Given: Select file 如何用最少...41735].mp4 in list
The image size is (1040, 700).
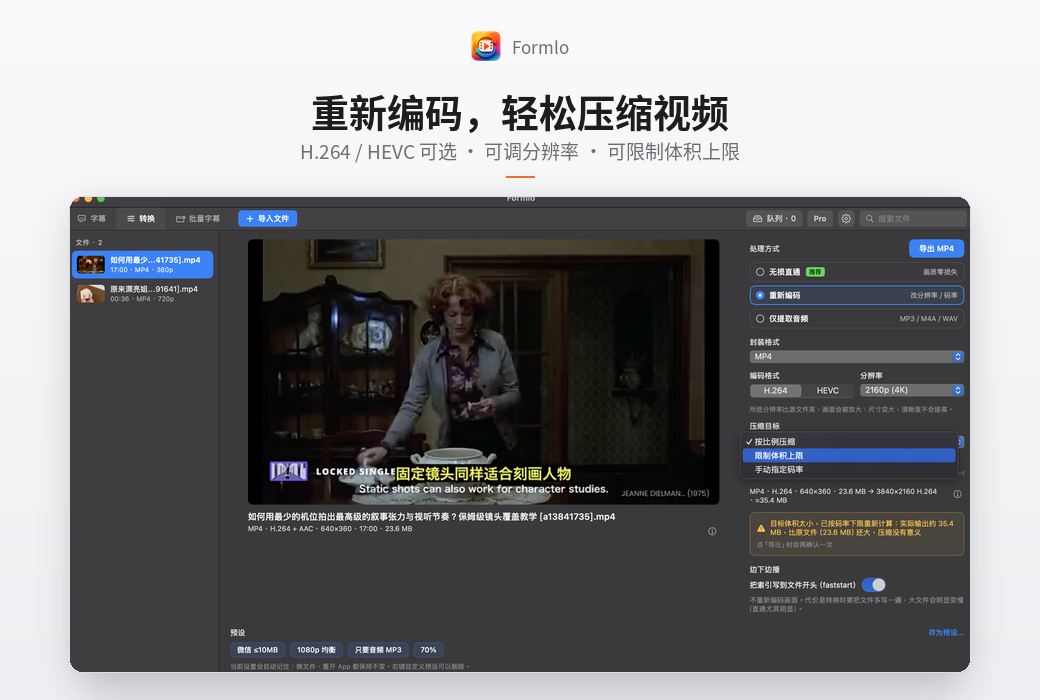Looking at the screenshot, I should click(143, 264).
